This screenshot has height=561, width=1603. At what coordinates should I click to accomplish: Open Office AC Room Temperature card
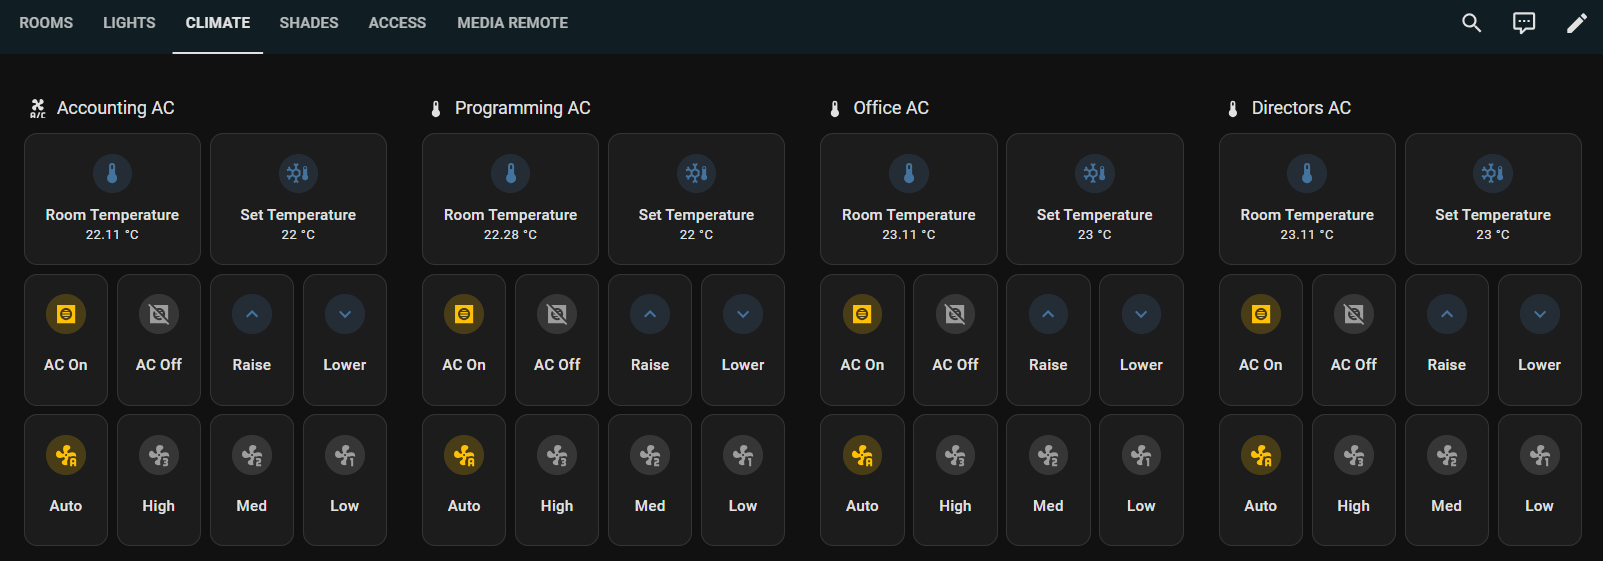tap(908, 199)
